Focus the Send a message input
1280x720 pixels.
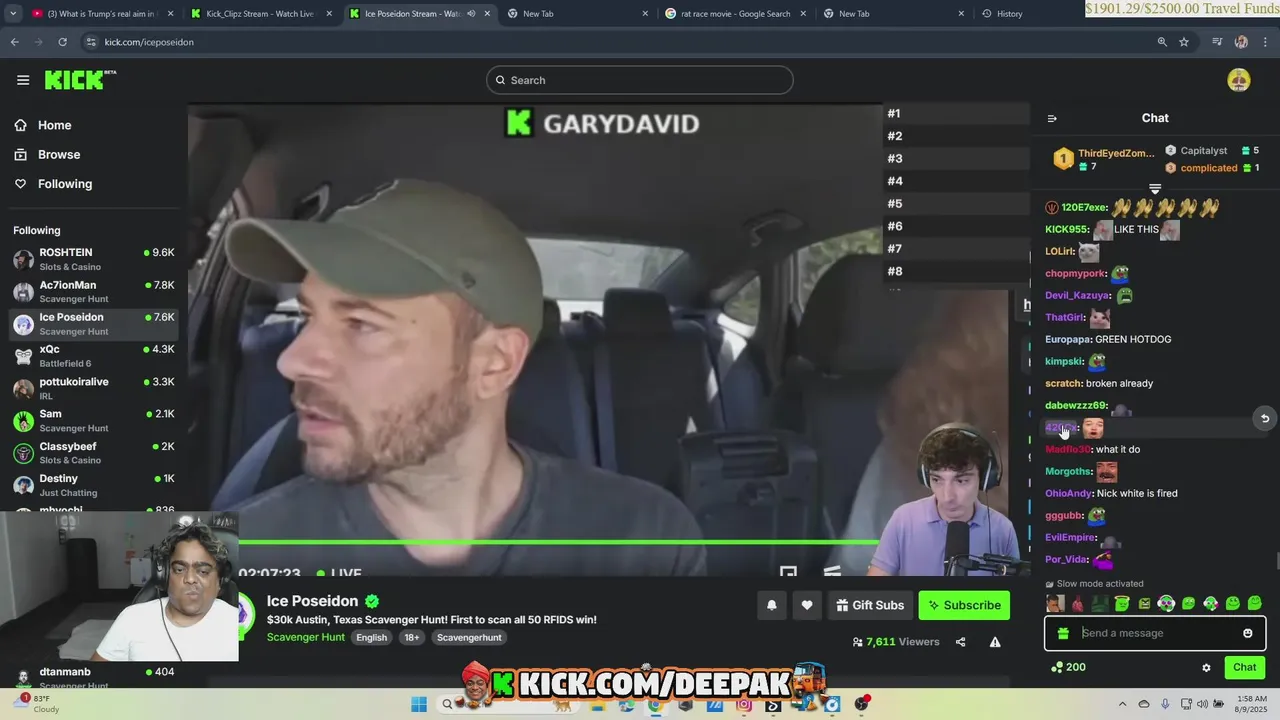(x=1157, y=633)
